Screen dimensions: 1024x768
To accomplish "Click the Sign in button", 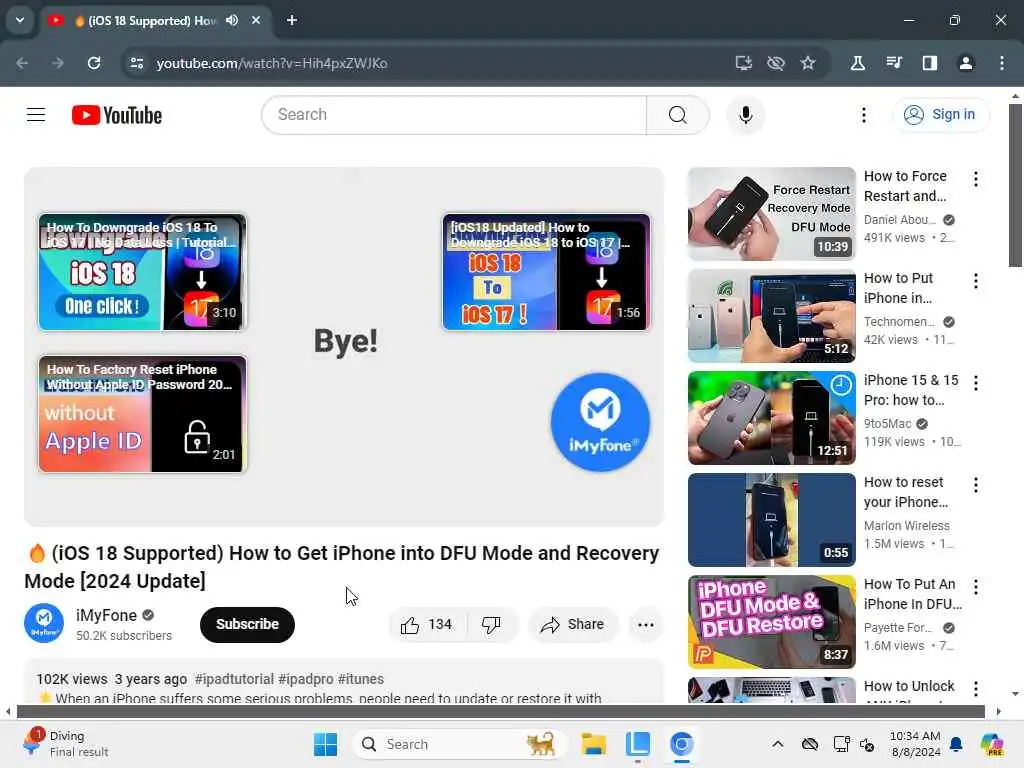I will [x=940, y=114].
